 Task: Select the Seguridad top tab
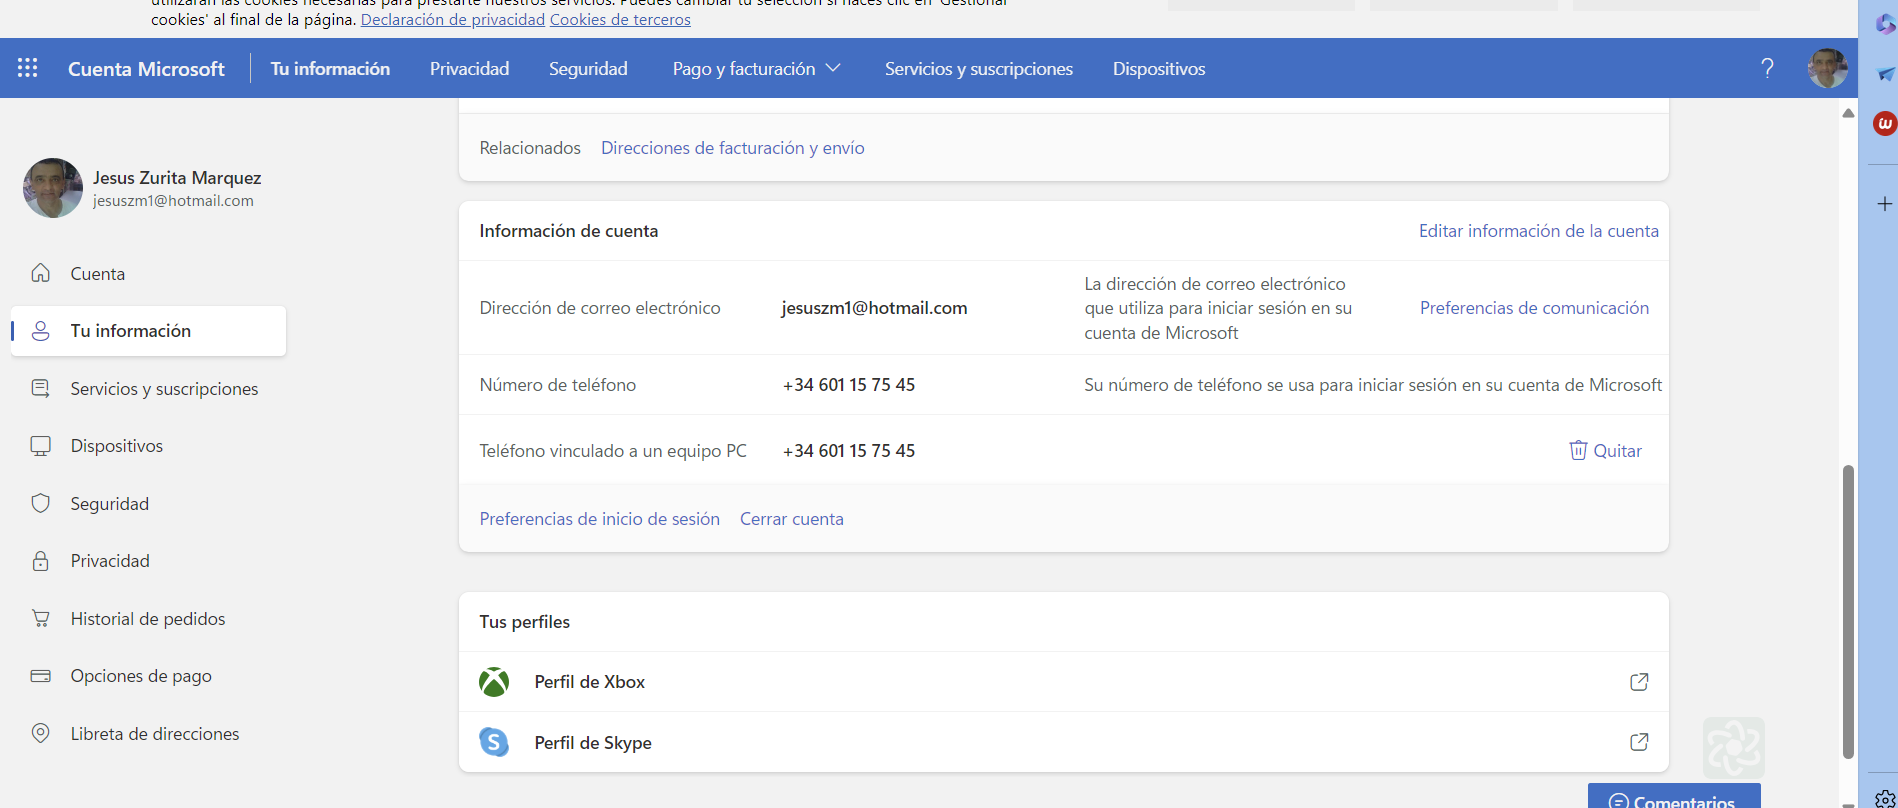(588, 68)
